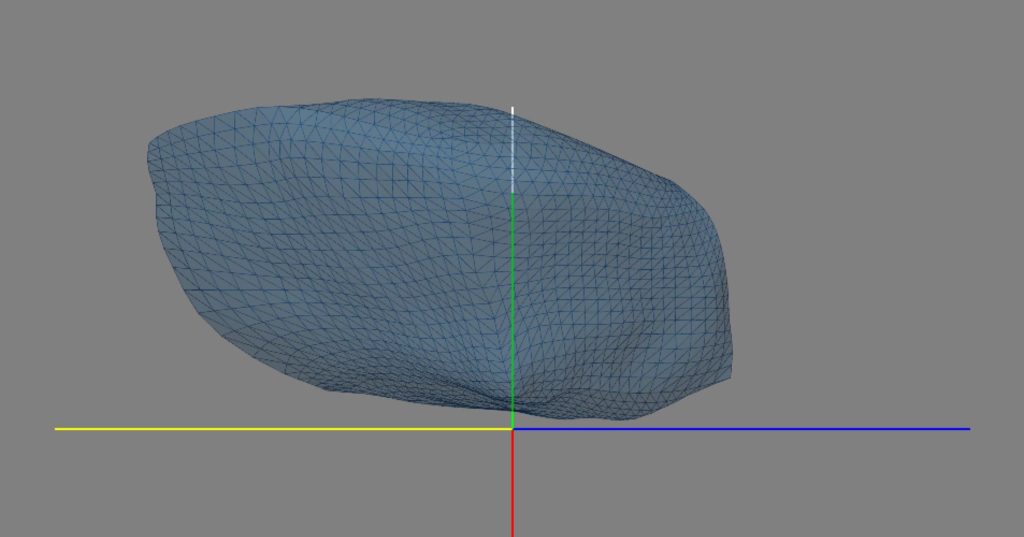Click the blue axis line
The width and height of the screenshot is (1024, 537).
point(740,429)
